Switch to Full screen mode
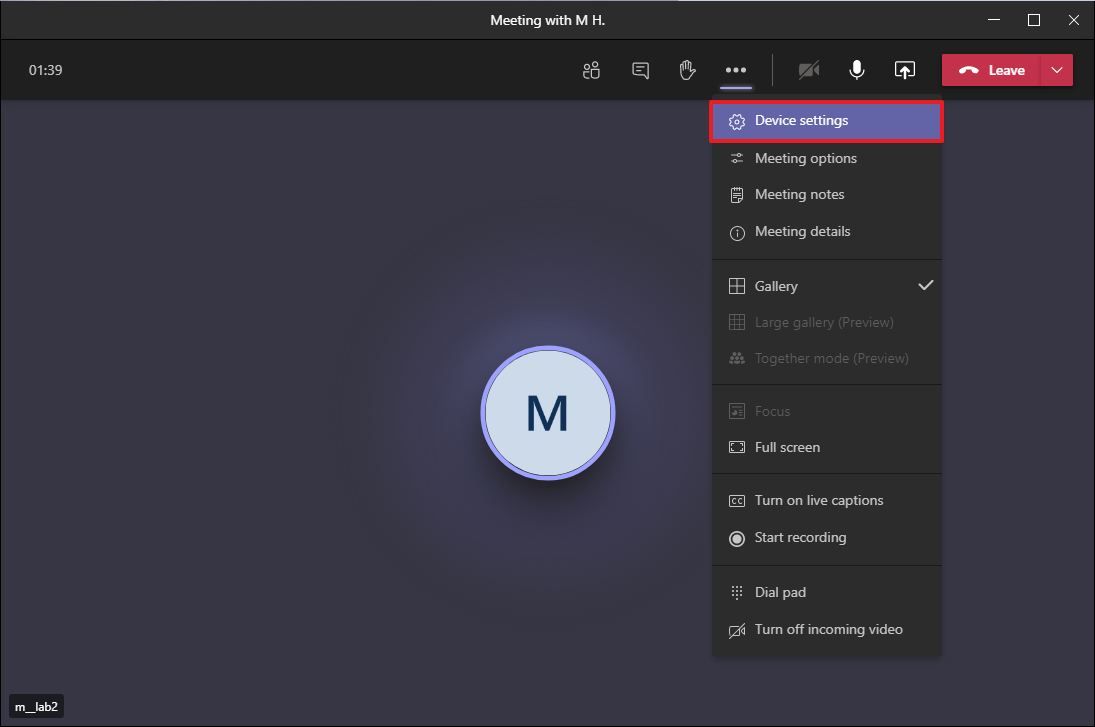The width and height of the screenshot is (1095, 727). coord(787,447)
